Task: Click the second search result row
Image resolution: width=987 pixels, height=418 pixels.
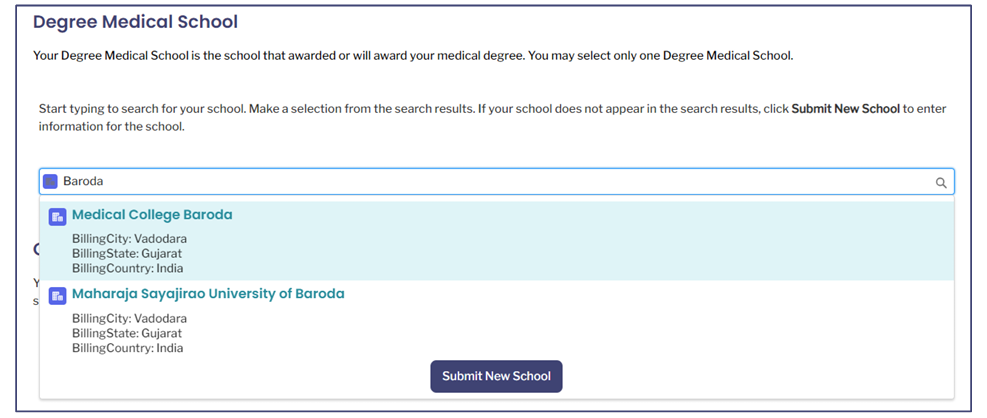Action: coord(497,320)
